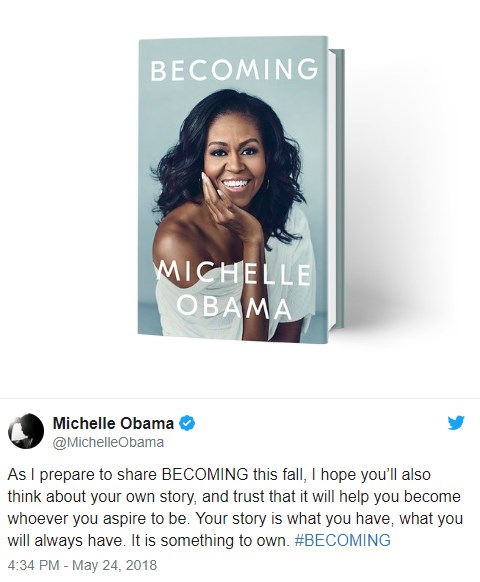The width and height of the screenshot is (480, 582).
Task: Click the @MichelleObama handle
Action: [108, 442]
